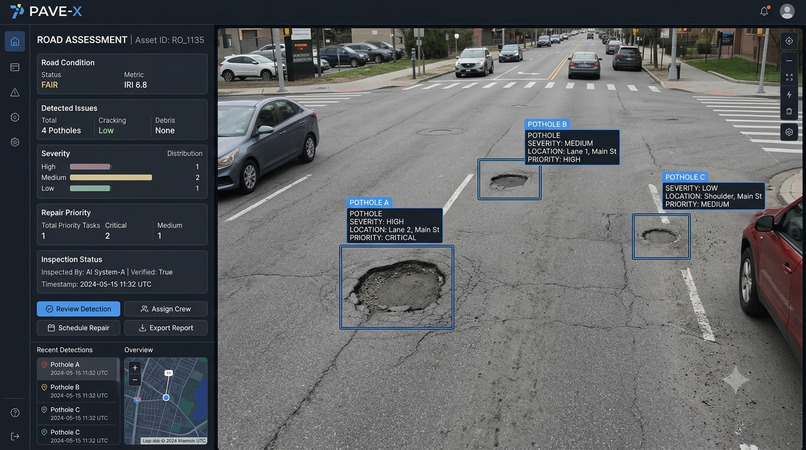Toggle the fullscreen icon on the image toolbar
This screenshot has height=450, width=806.
[789, 78]
